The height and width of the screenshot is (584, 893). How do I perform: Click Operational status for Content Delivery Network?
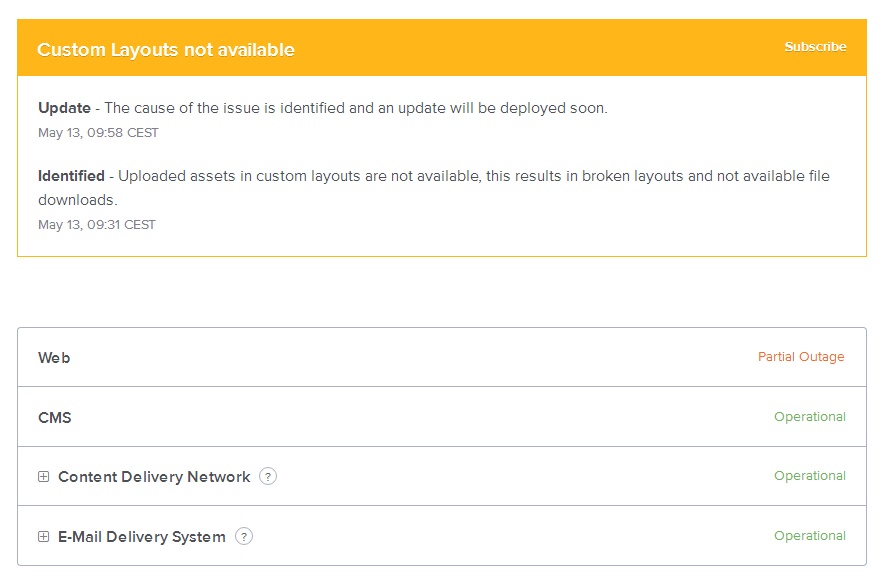click(810, 476)
